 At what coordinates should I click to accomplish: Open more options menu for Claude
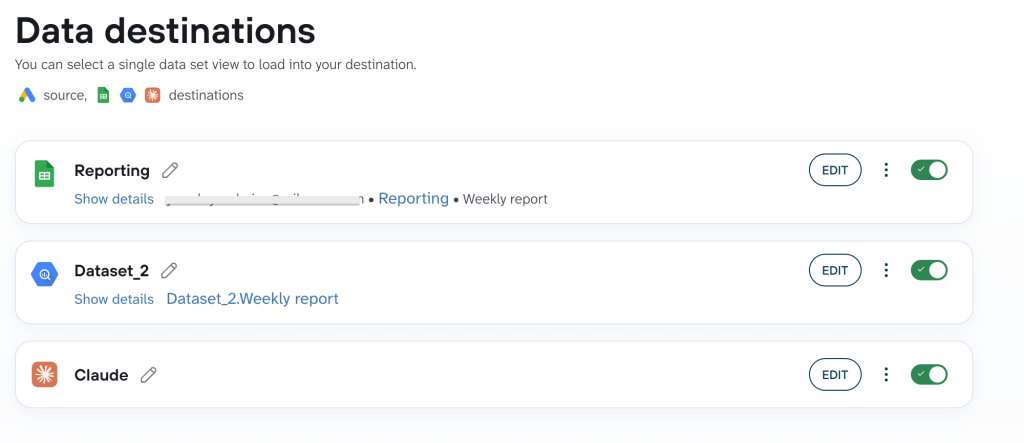pyautogui.click(x=886, y=374)
